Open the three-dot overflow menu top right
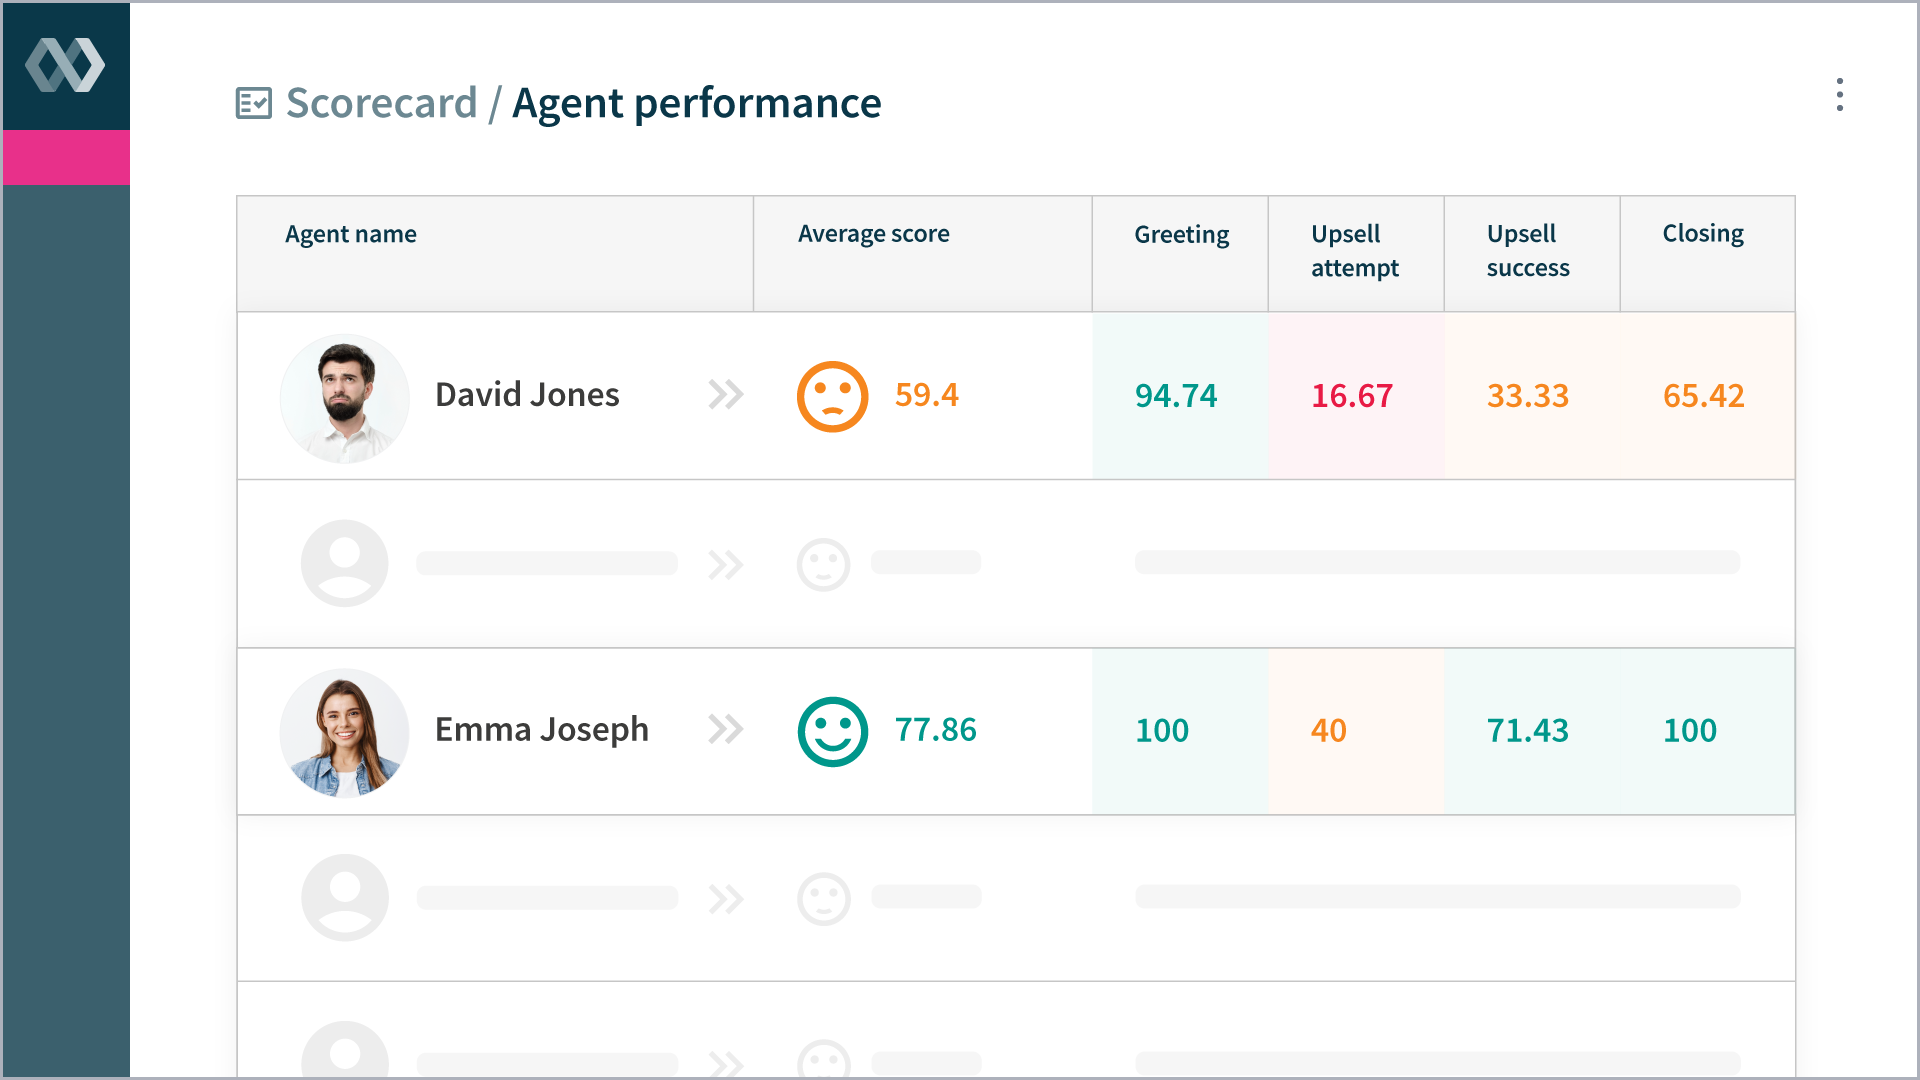1920x1080 pixels. coord(1840,97)
